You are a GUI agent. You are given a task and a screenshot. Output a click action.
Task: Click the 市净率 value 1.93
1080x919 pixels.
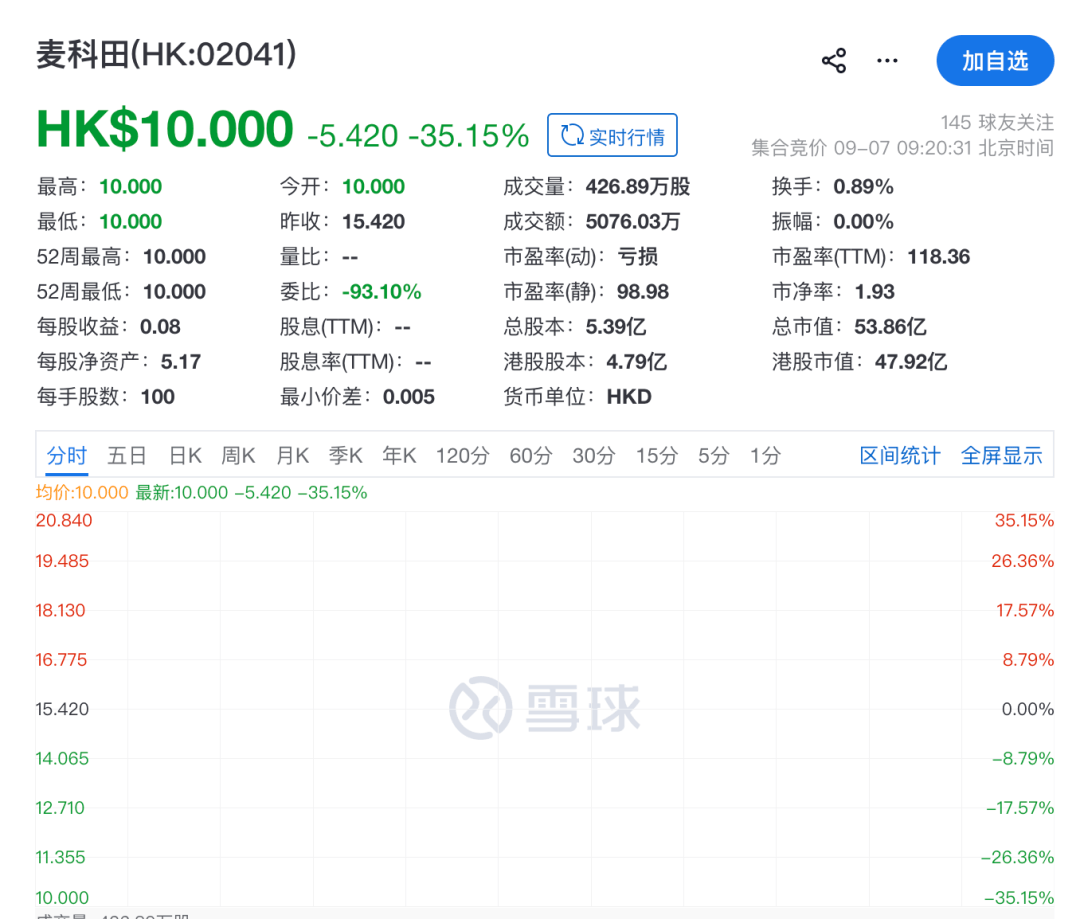point(874,292)
